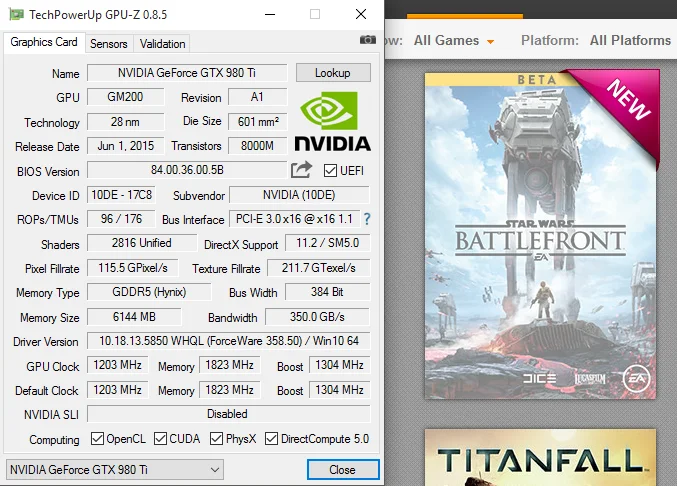Click the 6144 MB Memory Size value

(x=134, y=317)
